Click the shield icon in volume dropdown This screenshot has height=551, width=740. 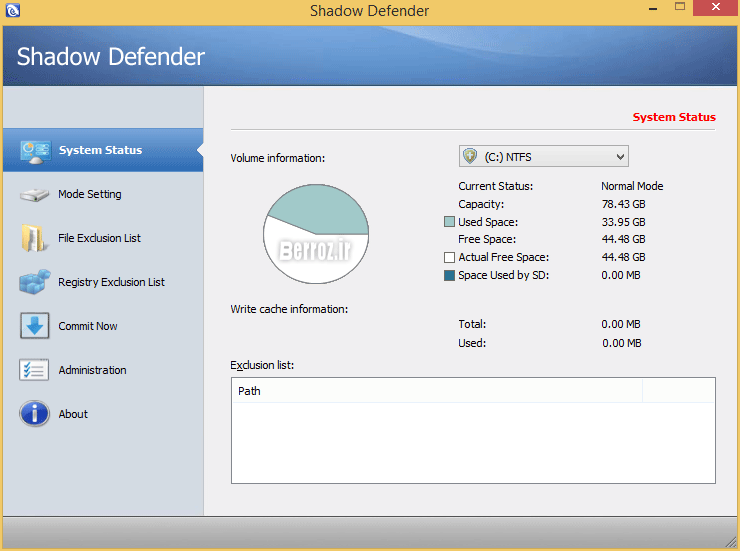coord(470,156)
